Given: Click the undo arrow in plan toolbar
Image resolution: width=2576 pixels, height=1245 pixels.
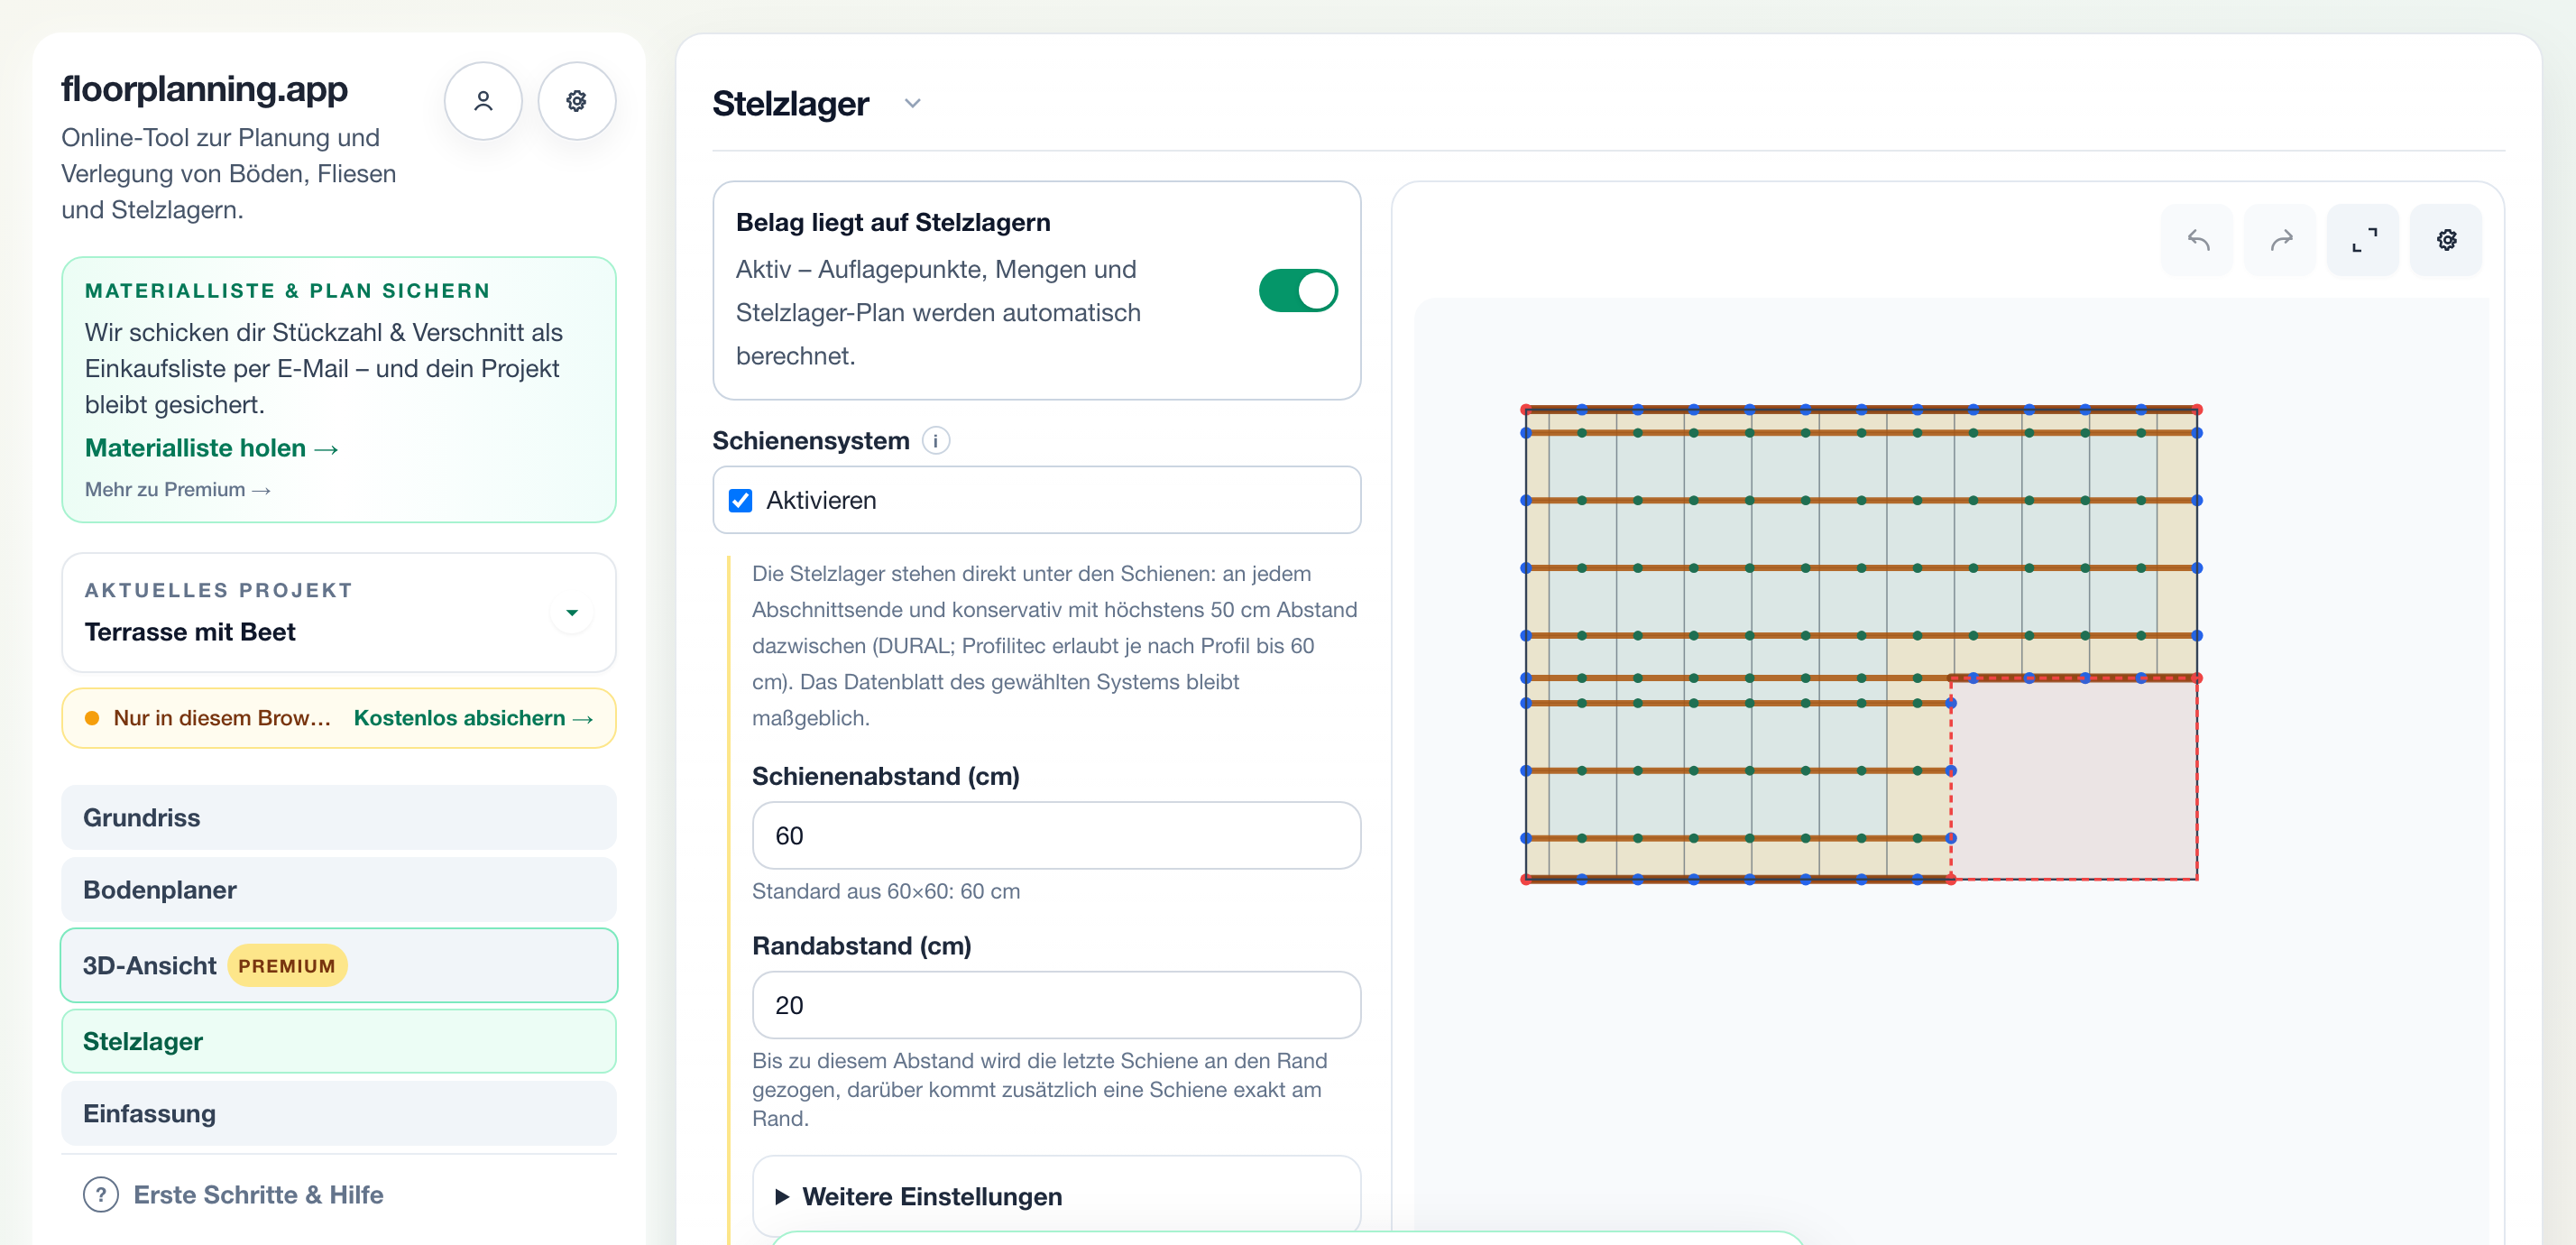Looking at the screenshot, I should (x=2197, y=240).
